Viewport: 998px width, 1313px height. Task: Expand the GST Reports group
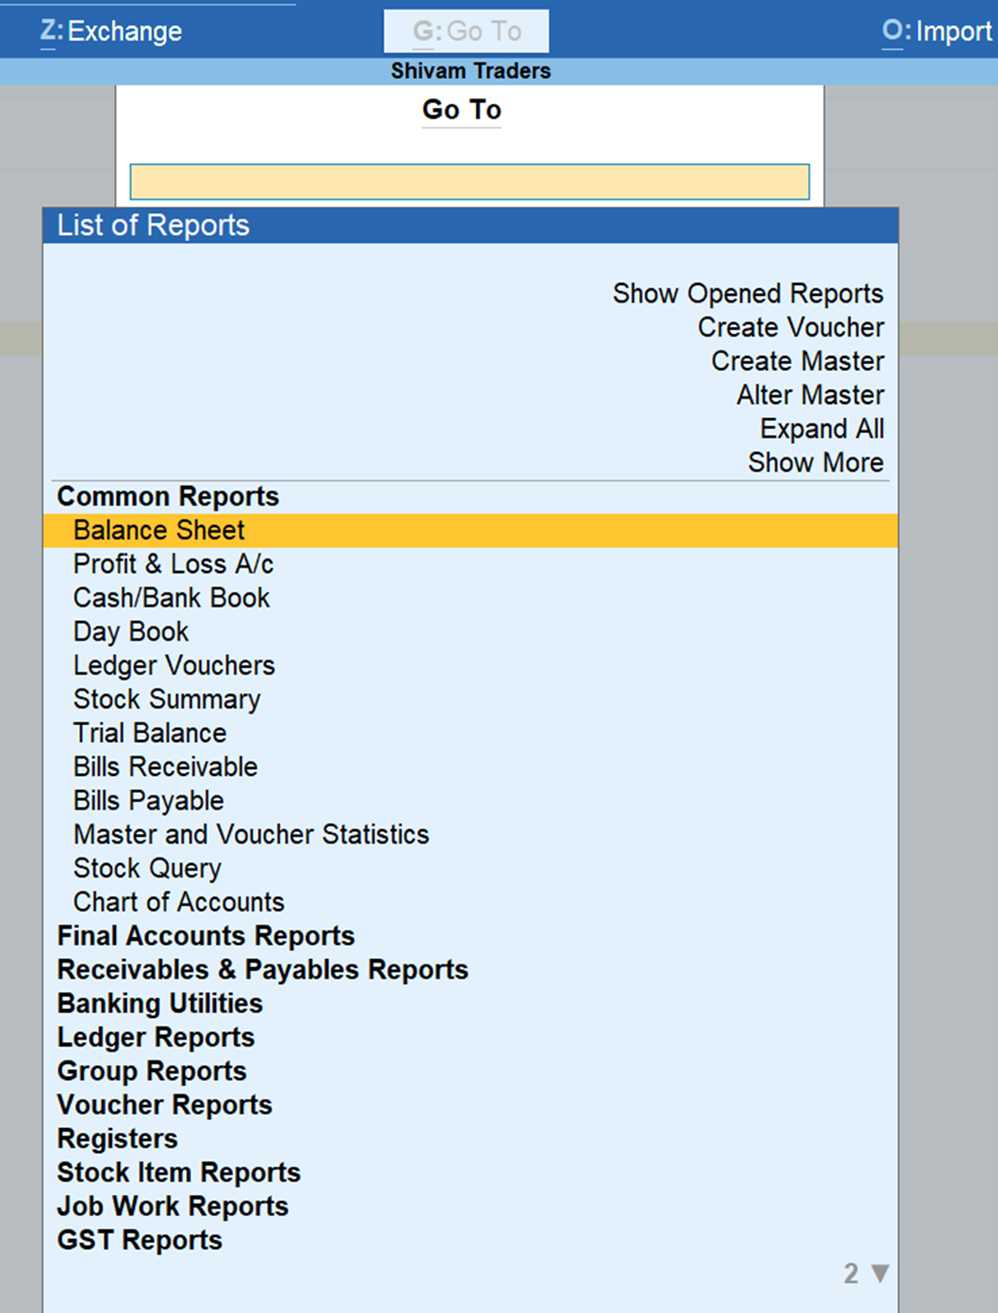(x=140, y=1240)
